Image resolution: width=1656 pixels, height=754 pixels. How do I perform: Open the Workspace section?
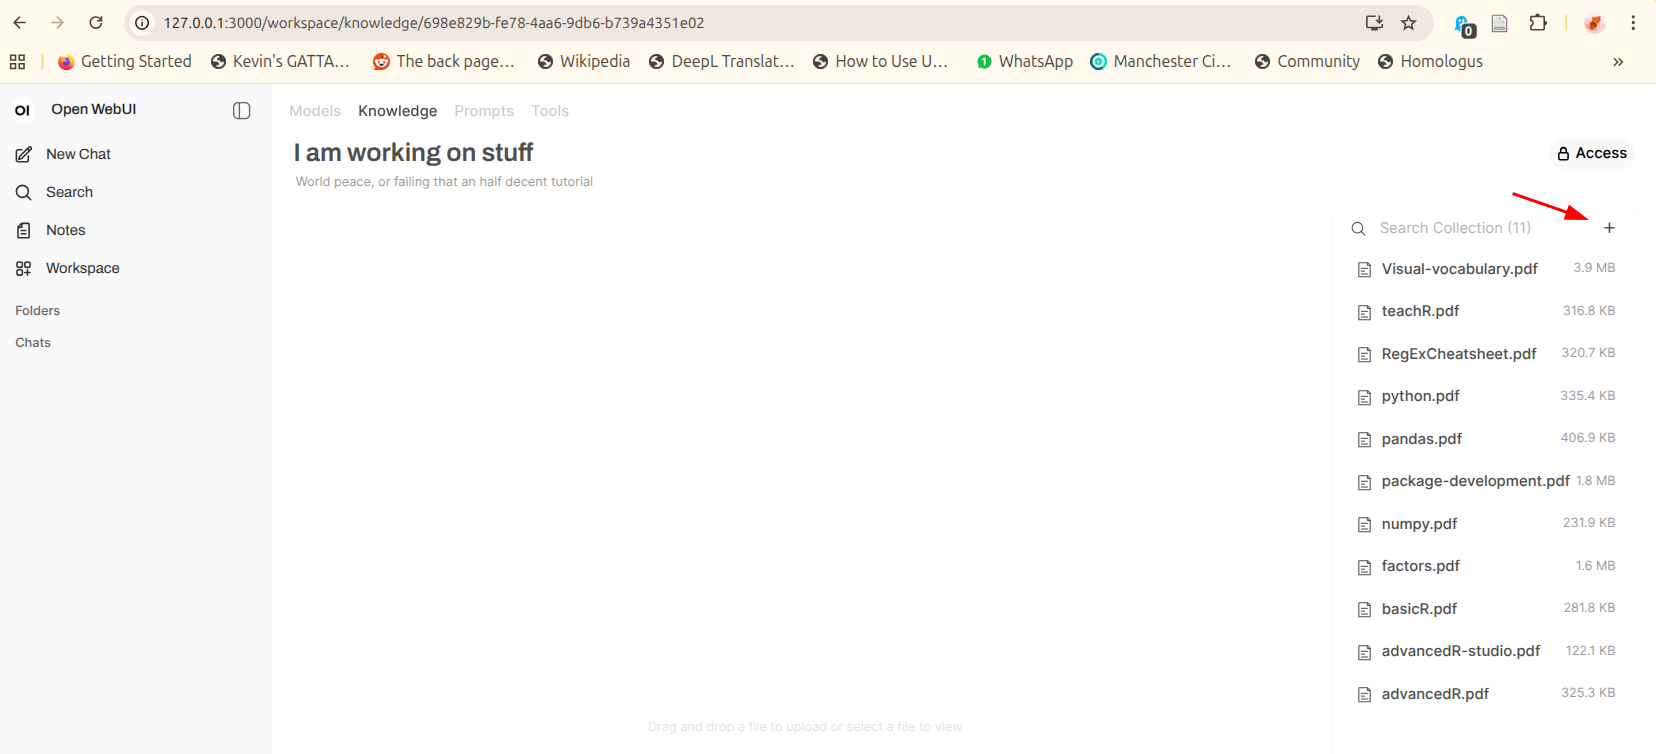(82, 268)
